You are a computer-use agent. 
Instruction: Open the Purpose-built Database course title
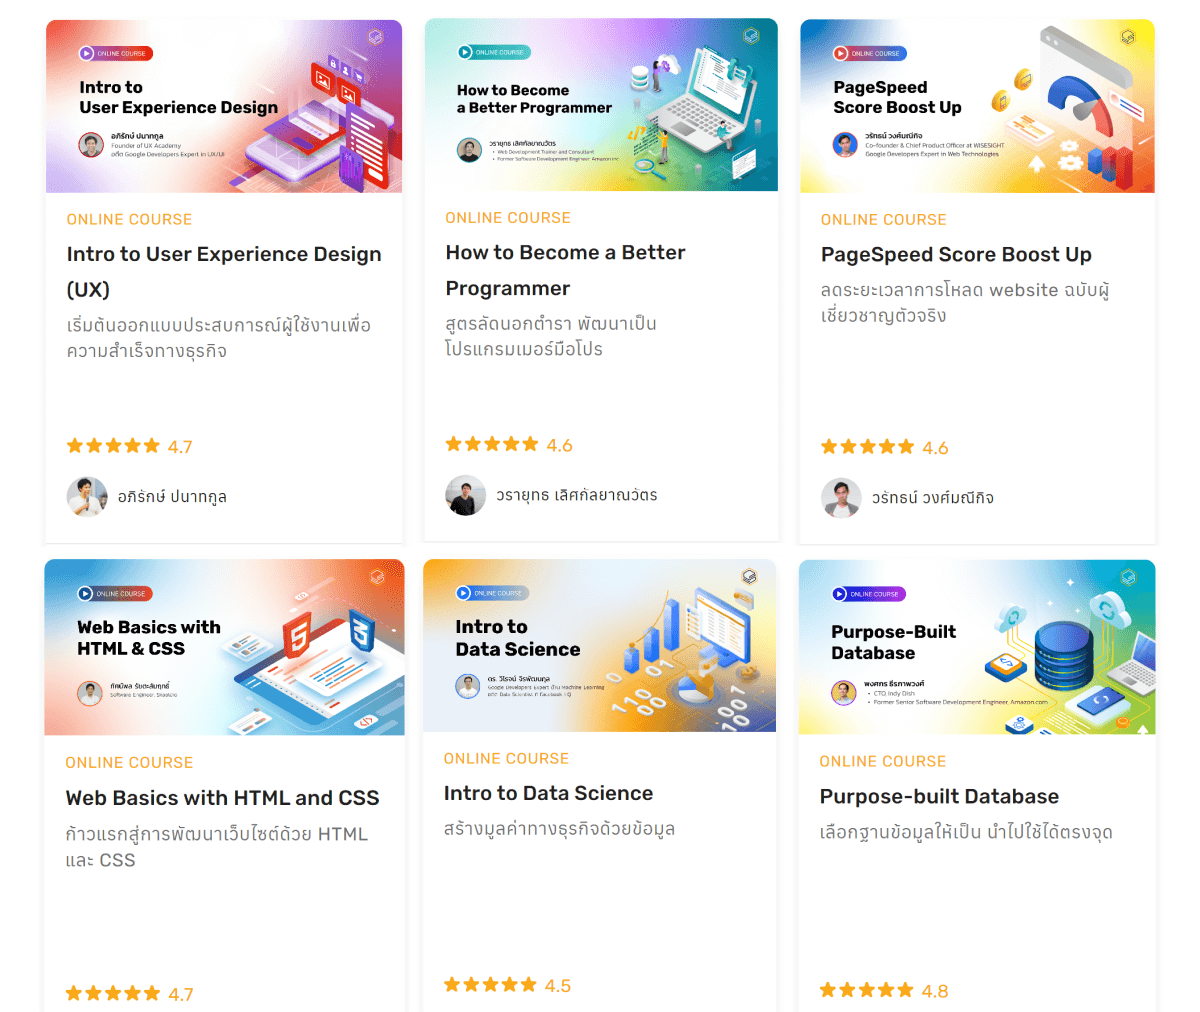(x=939, y=797)
